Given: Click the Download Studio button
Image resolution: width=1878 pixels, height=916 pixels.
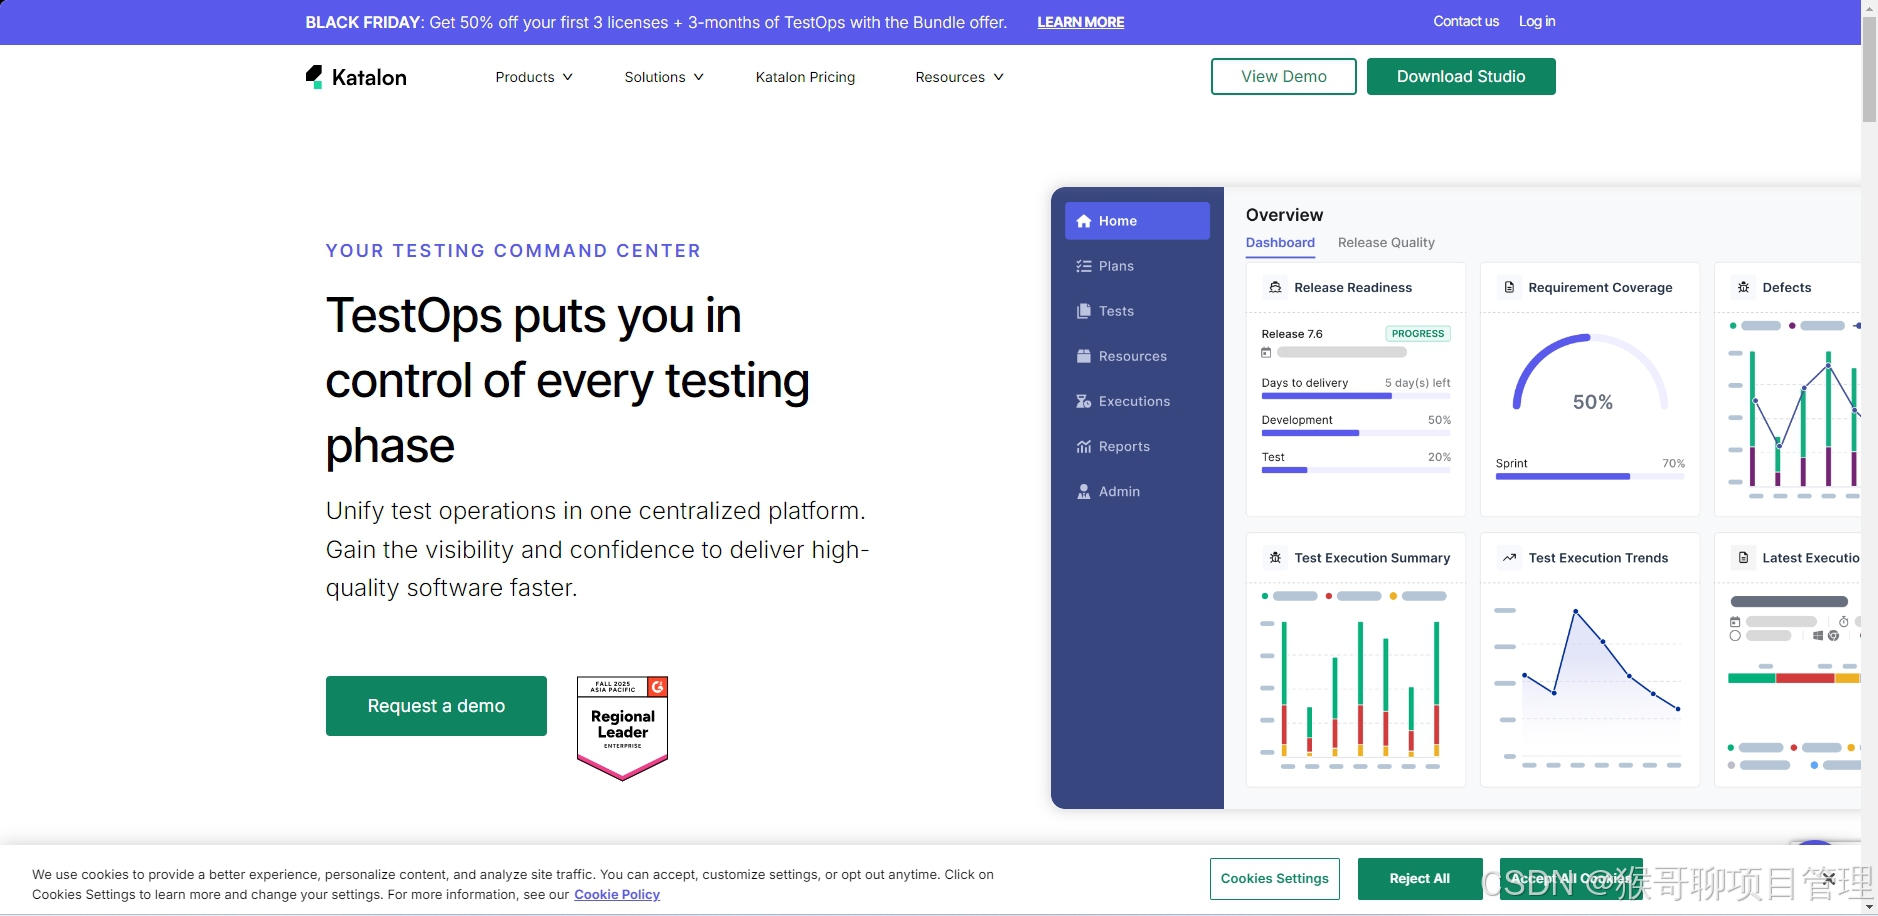Looking at the screenshot, I should pyautogui.click(x=1461, y=76).
